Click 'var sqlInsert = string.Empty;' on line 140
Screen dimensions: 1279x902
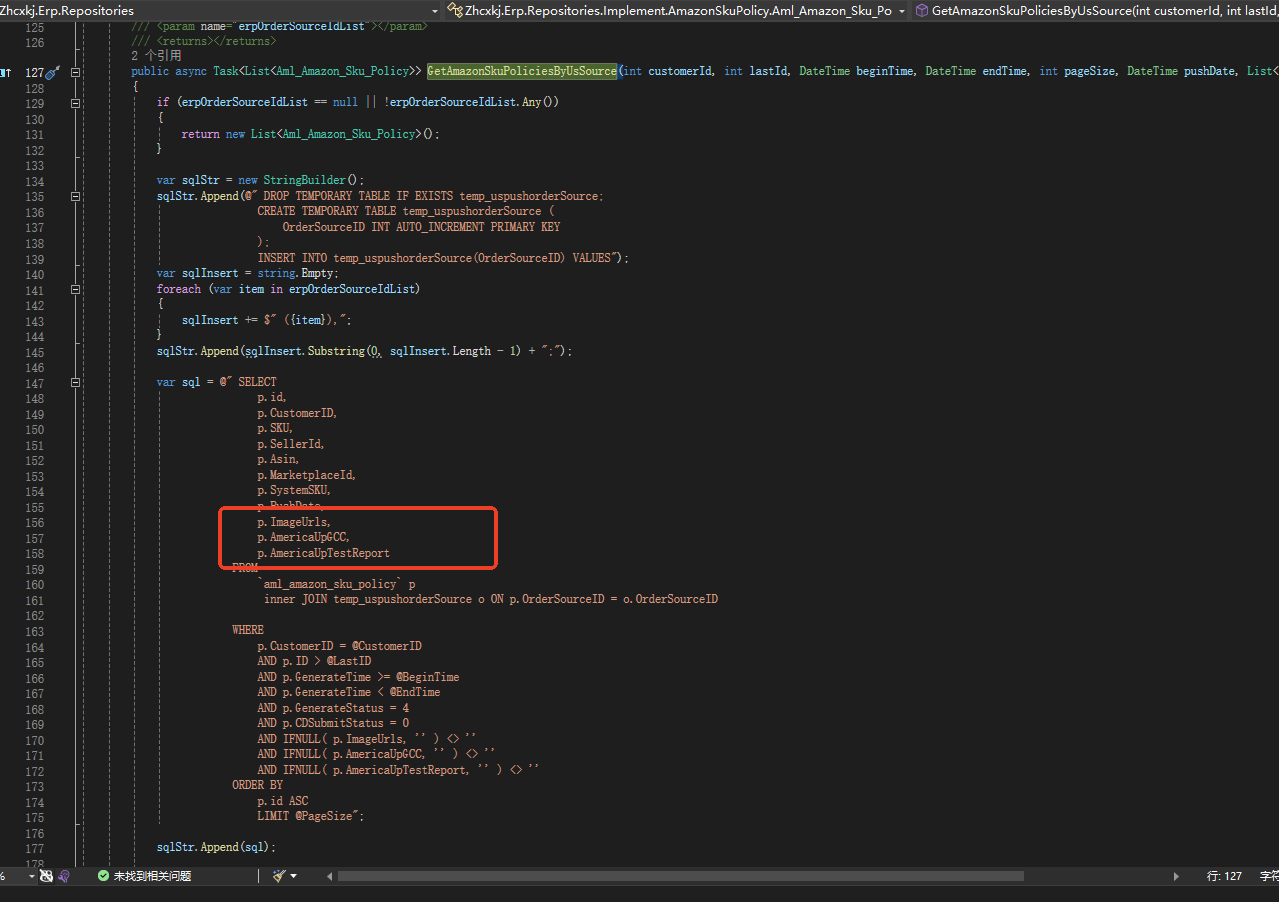[x=248, y=274]
